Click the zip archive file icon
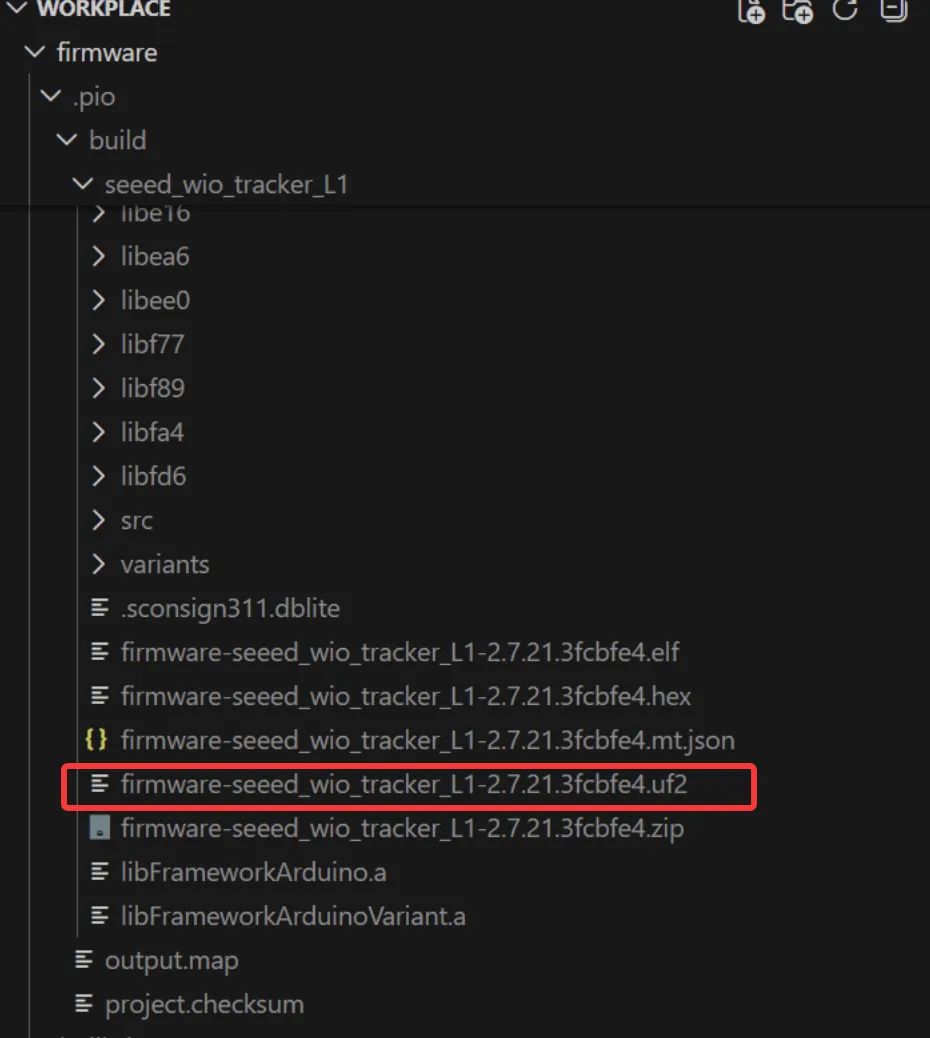This screenshot has height=1038, width=930. 99,828
